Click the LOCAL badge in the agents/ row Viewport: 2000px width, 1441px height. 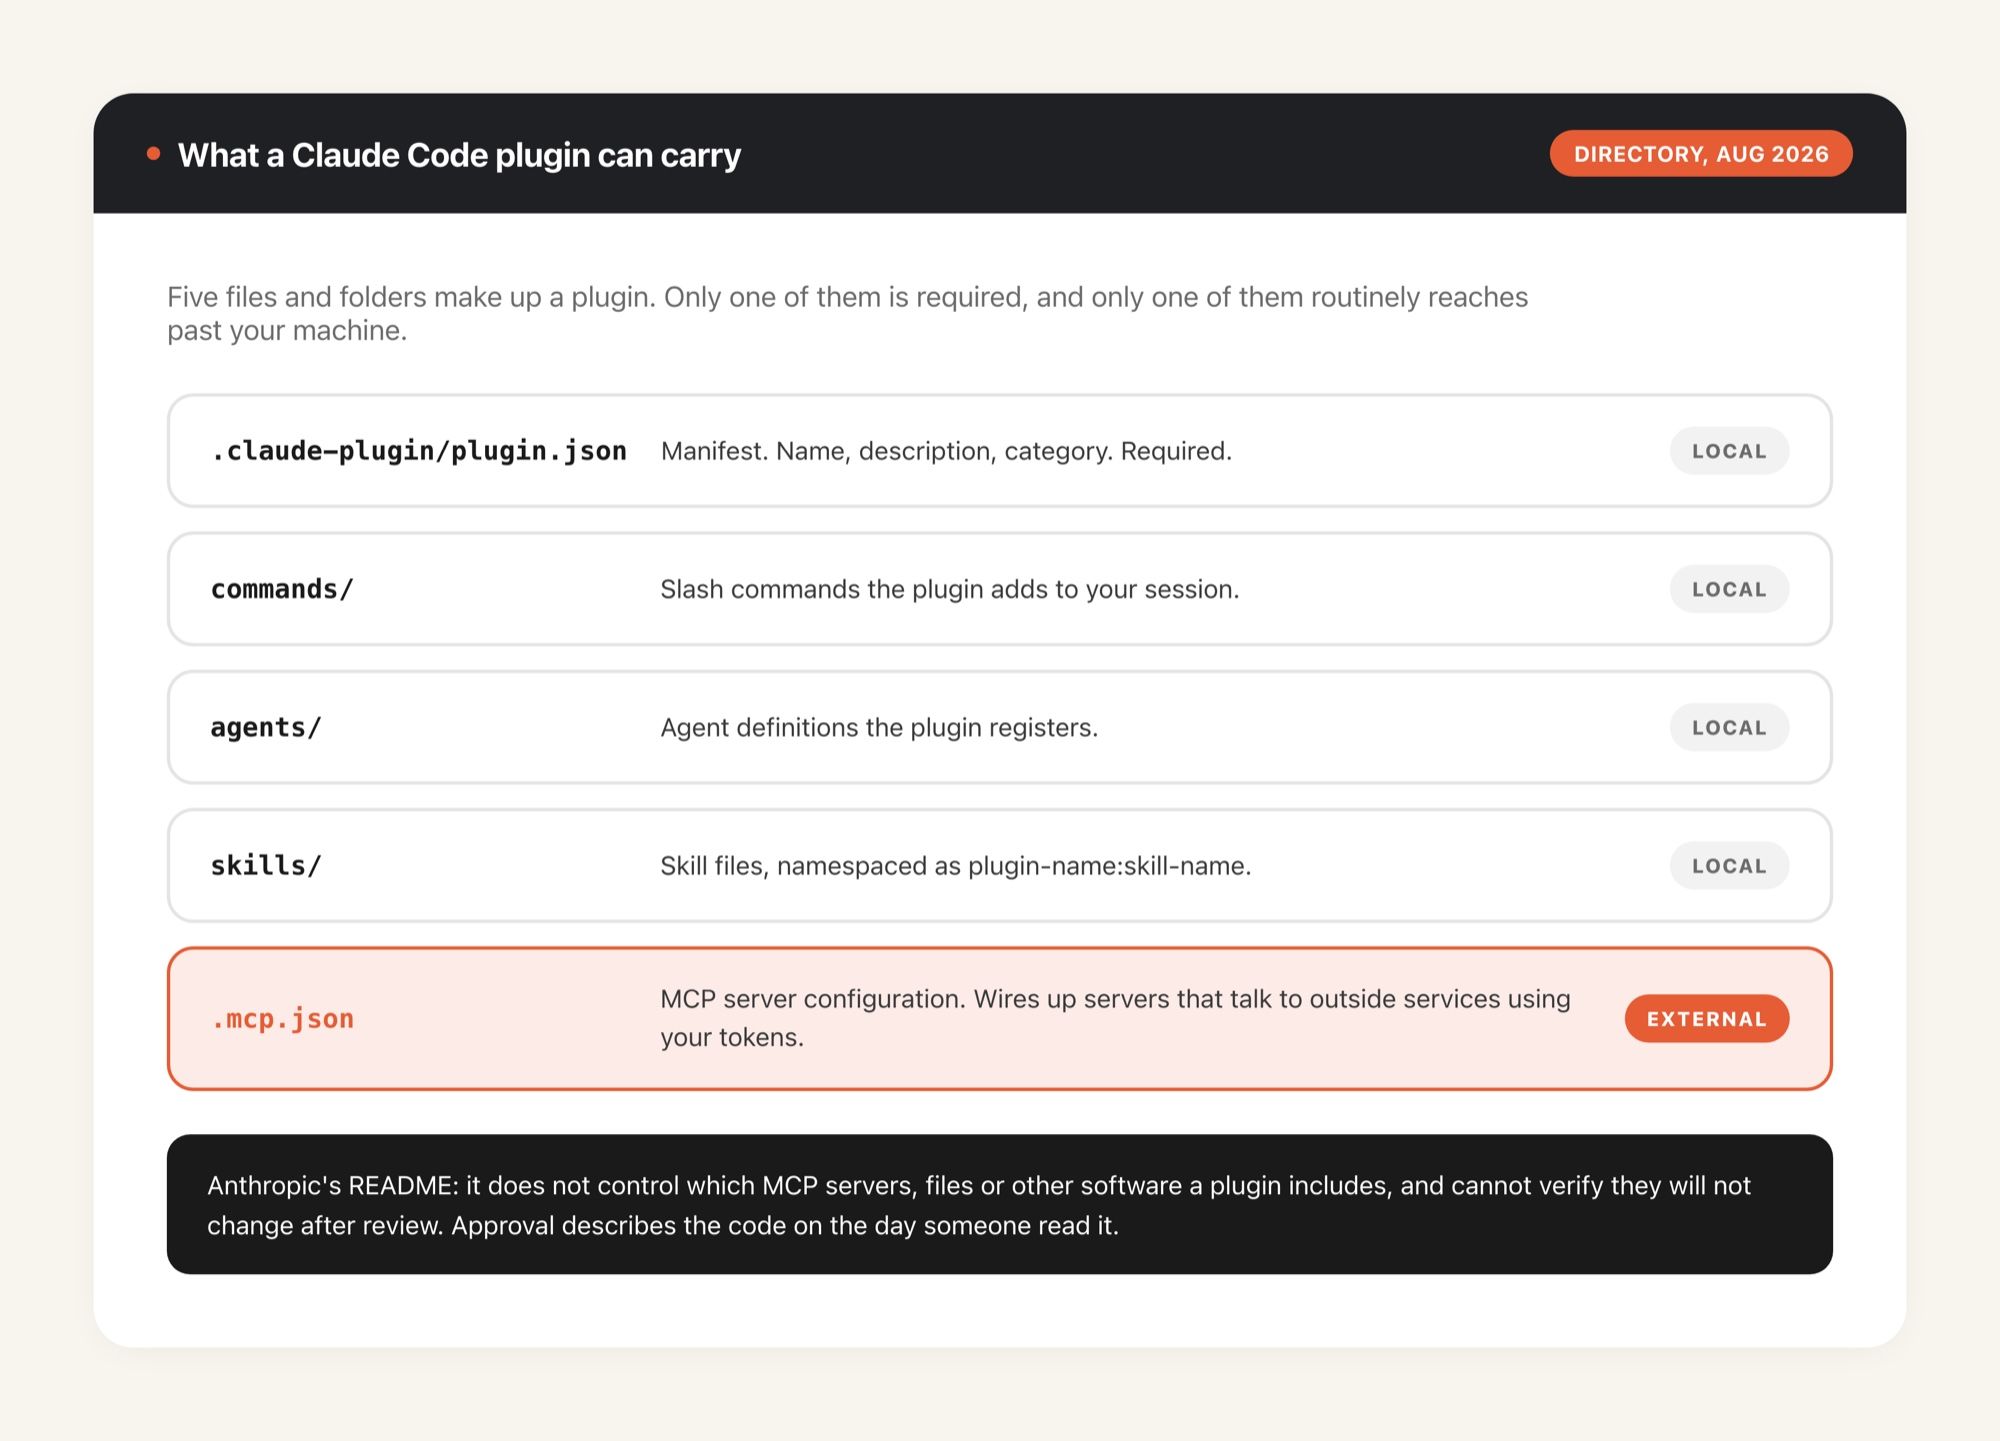[x=1729, y=727]
